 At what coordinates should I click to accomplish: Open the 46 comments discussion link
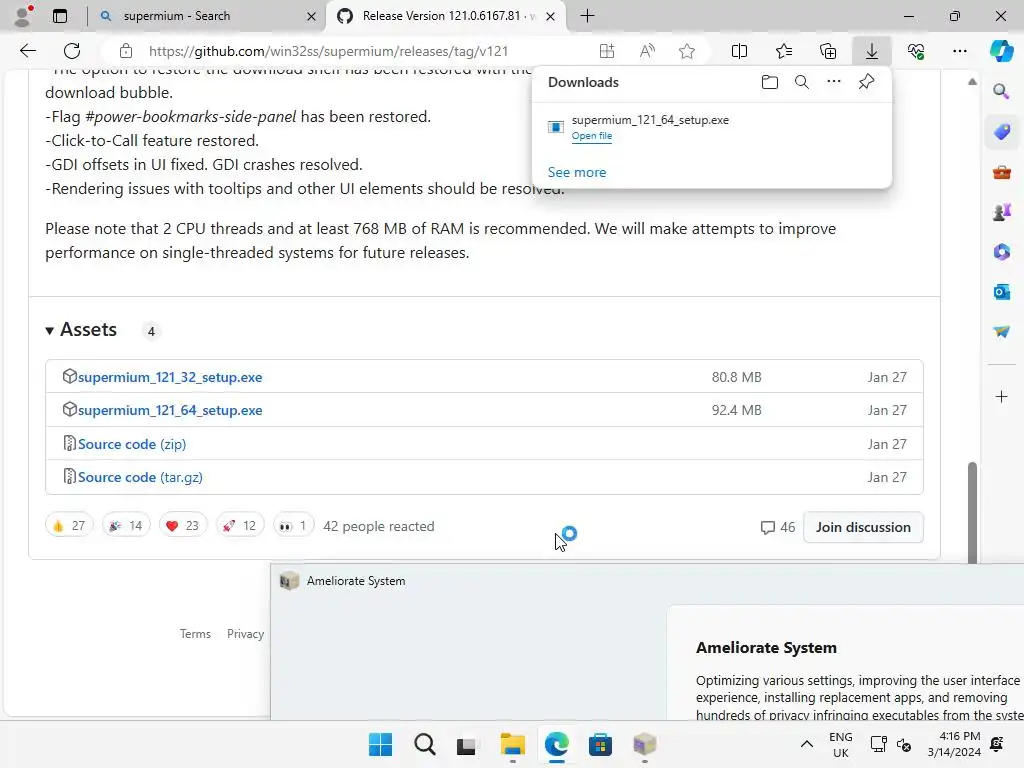coord(778,527)
